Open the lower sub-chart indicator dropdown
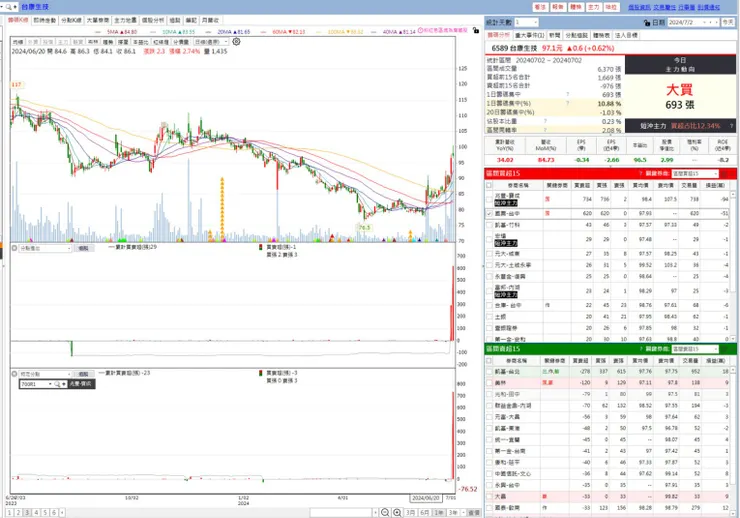 tap(45, 374)
